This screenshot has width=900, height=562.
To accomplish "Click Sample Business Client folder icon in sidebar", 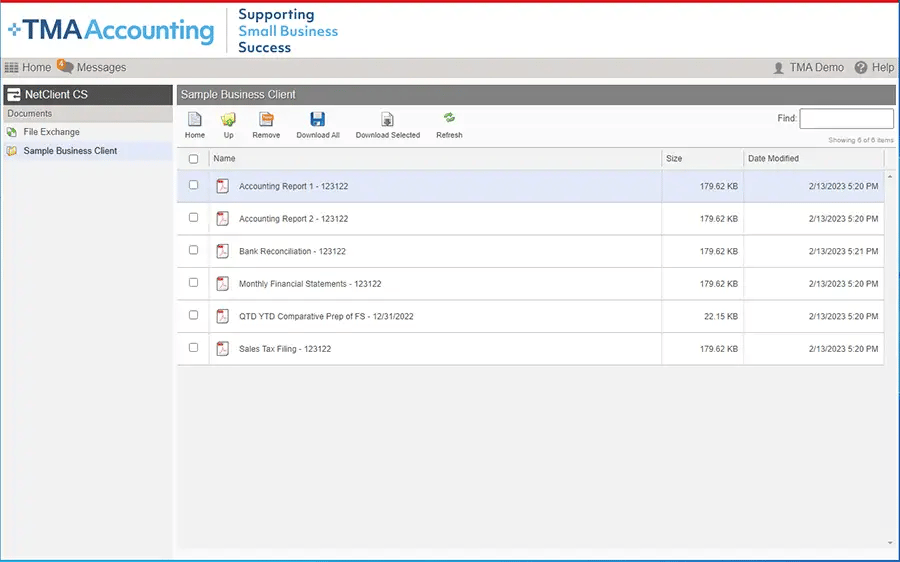I will (11, 151).
